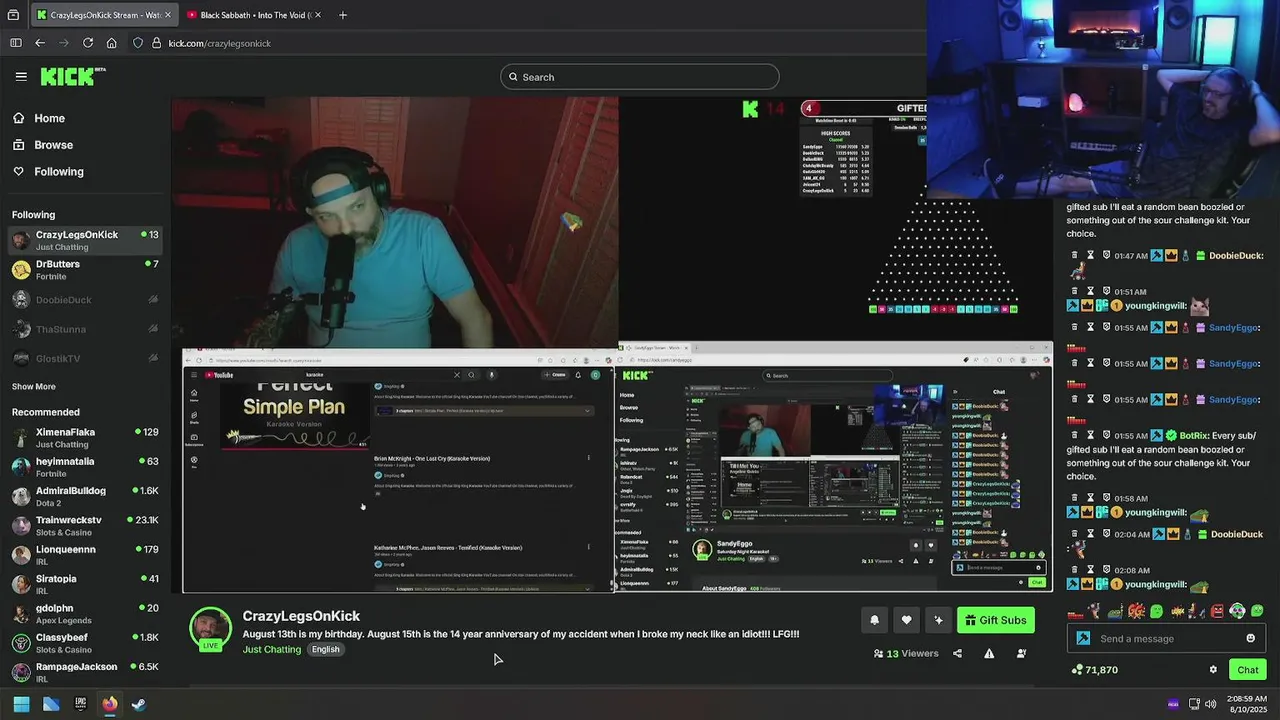Open a new browser tab
The height and width of the screenshot is (720, 1280).
[x=343, y=15]
